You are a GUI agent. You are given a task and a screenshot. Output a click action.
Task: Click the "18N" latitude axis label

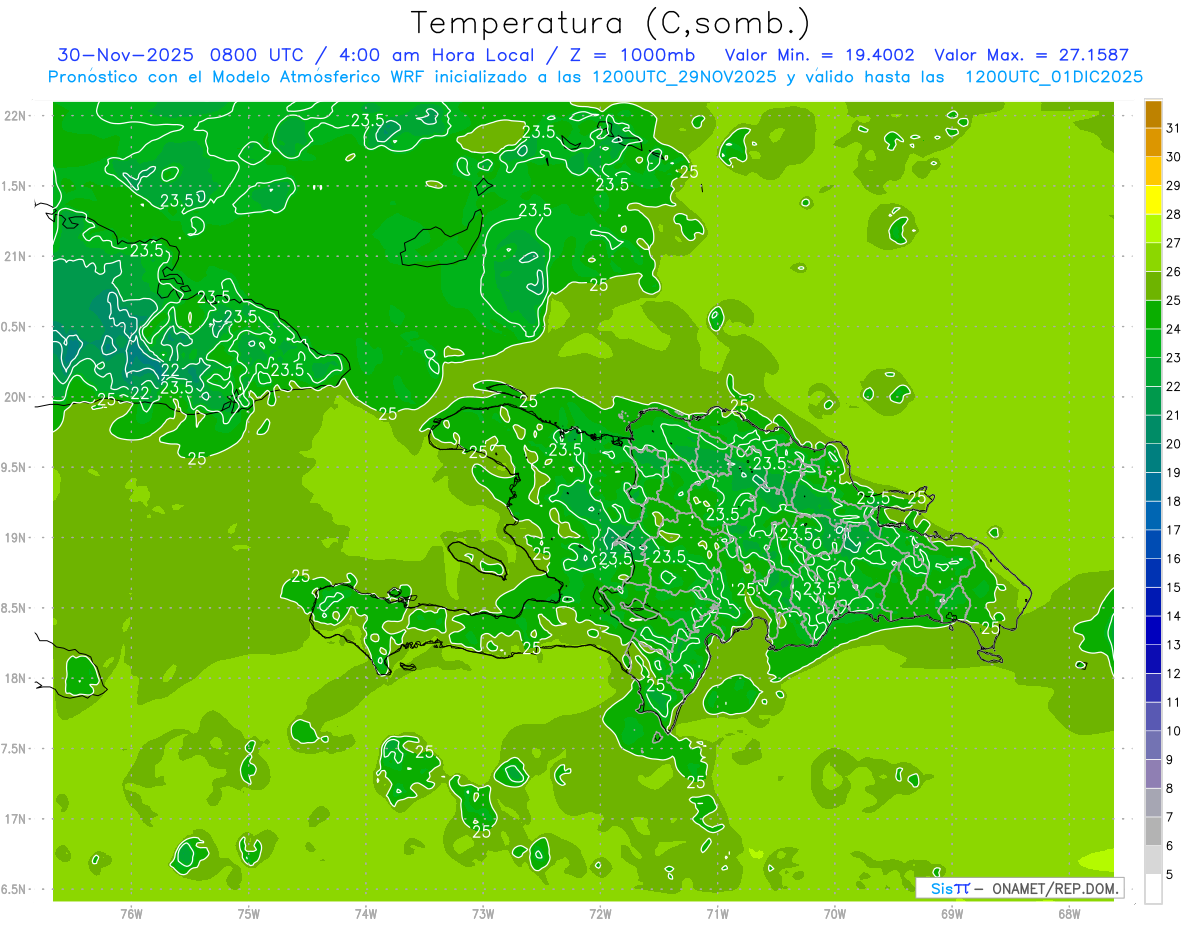pos(16,678)
